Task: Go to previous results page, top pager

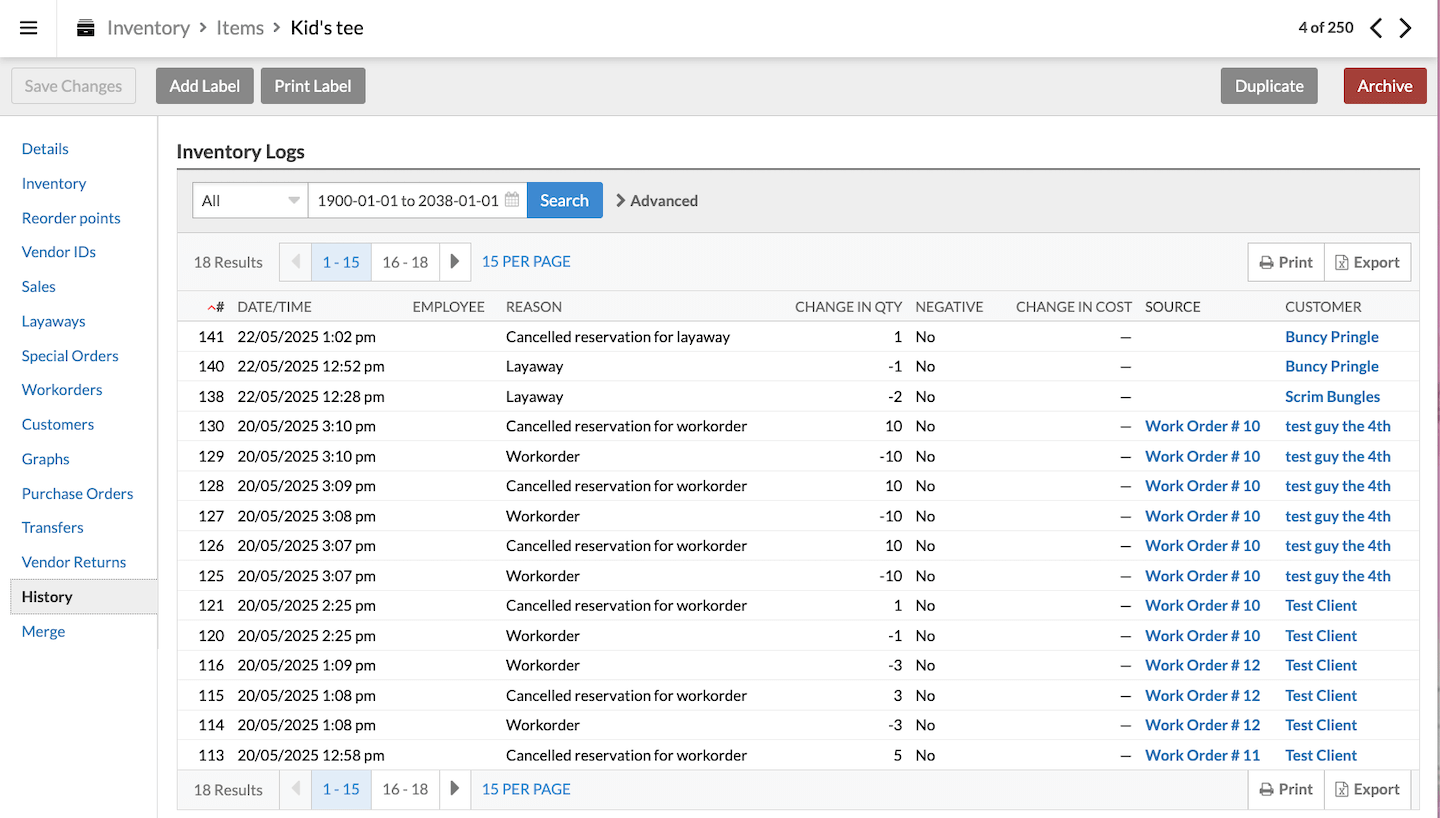Action: pyautogui.click(x=296, y=262)
